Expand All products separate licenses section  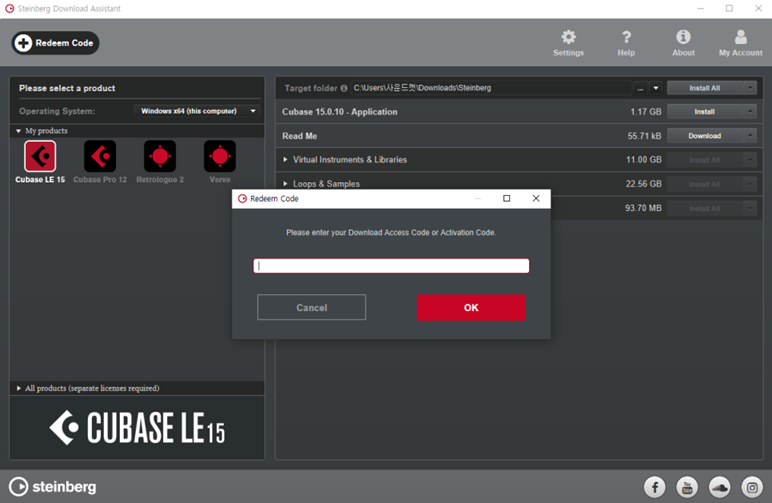click(18, 388)
